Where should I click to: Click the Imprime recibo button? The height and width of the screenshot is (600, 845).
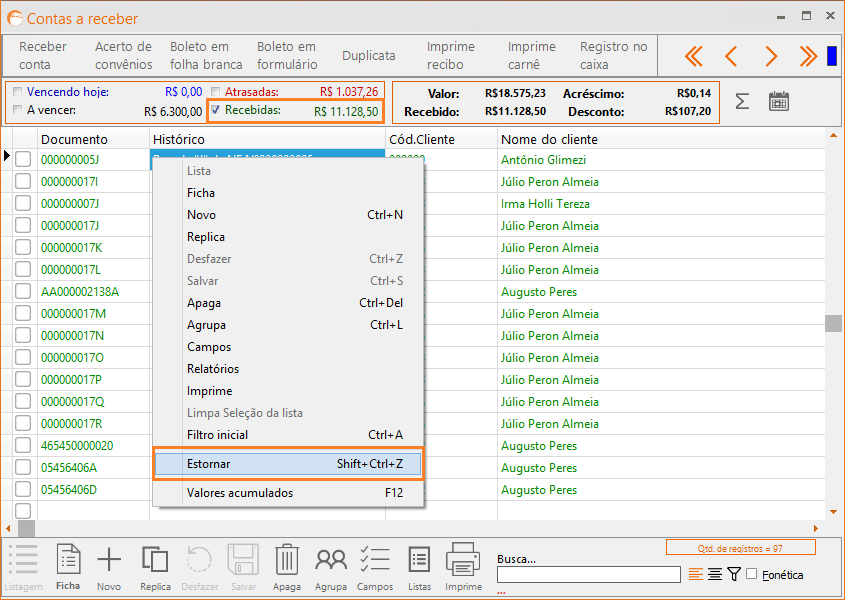(x=451, y=56)
